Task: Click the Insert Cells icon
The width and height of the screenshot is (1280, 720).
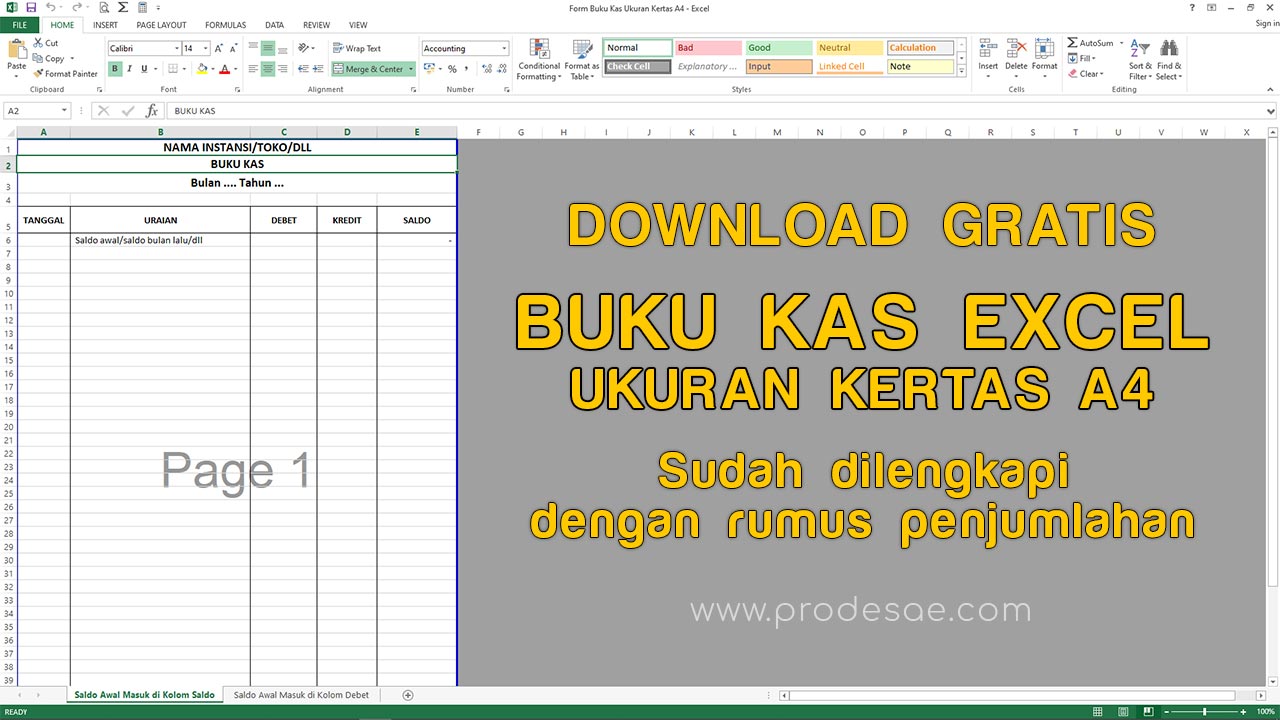Action: [988, 48]
